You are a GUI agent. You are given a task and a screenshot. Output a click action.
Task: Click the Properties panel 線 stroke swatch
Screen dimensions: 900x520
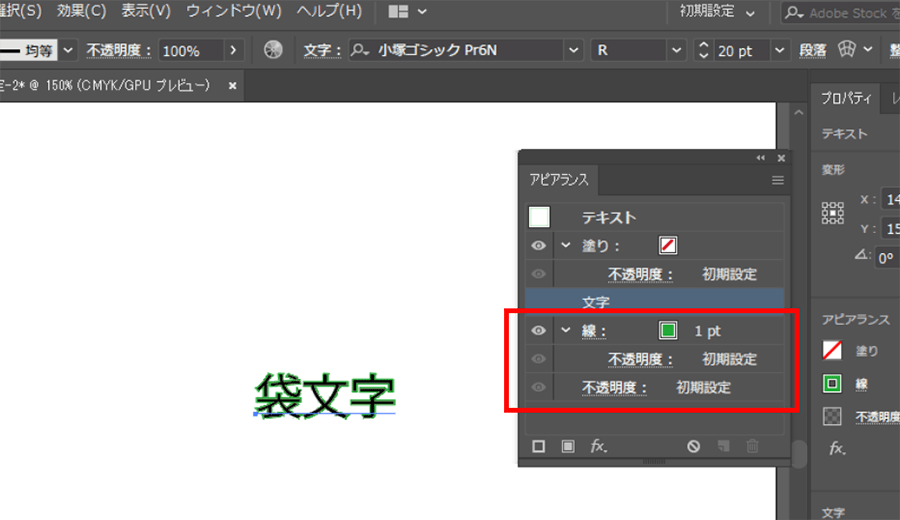832,383
